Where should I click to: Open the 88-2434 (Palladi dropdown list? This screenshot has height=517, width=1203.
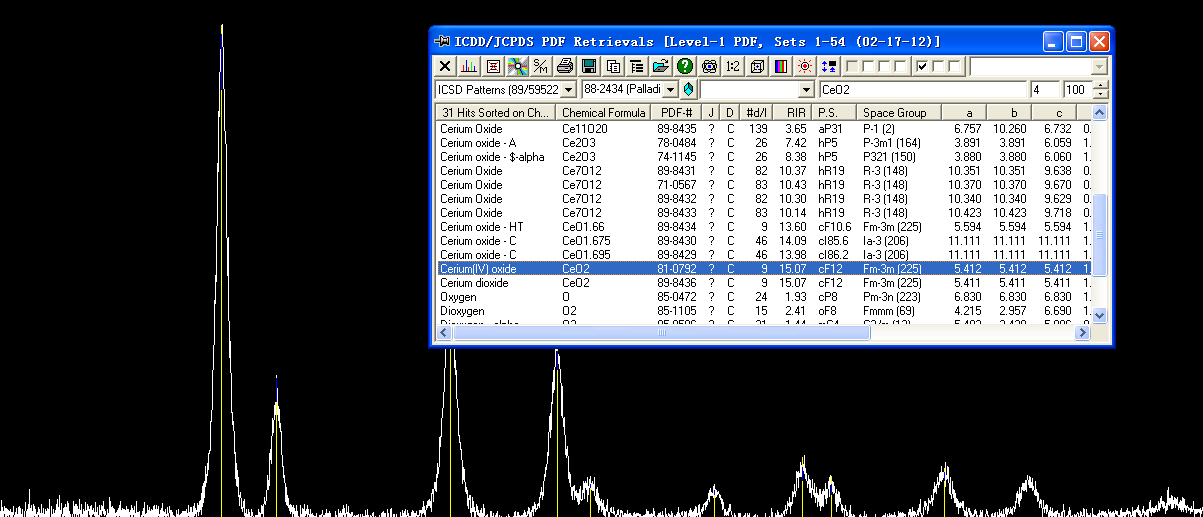click(670, 90)
